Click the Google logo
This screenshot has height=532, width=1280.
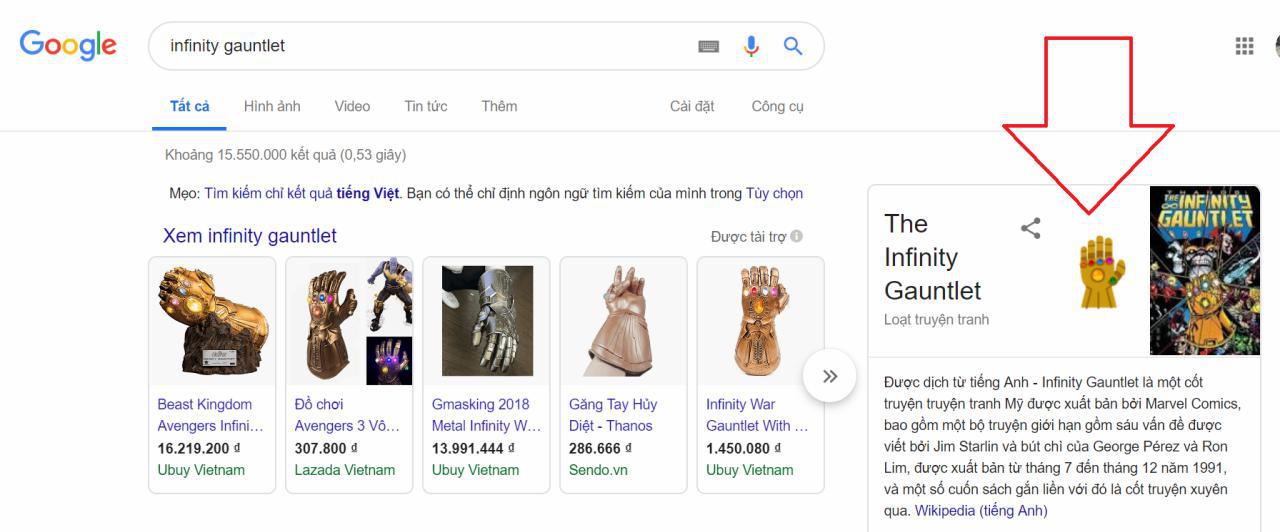(68, 45)
